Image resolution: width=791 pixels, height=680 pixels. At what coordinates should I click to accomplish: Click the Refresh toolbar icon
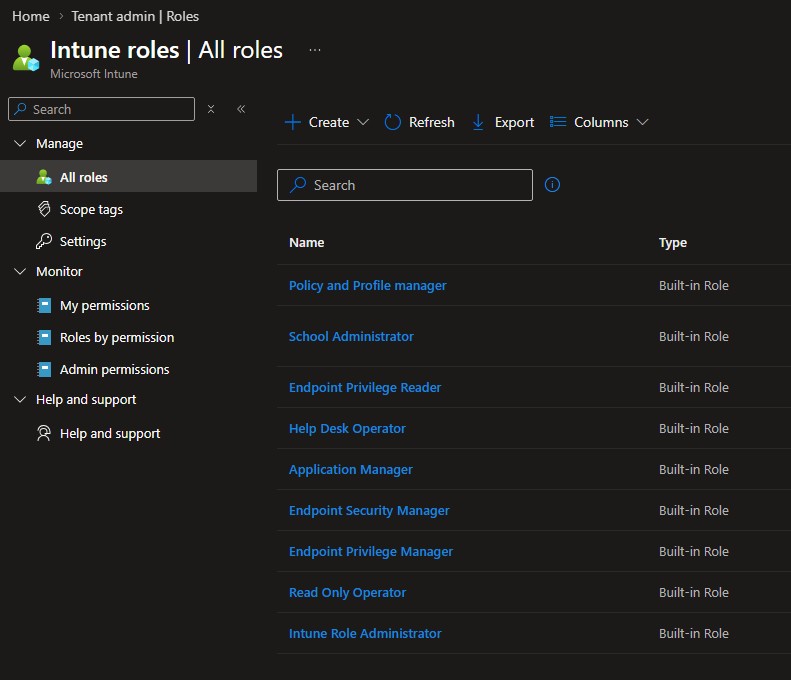(393, 122)
